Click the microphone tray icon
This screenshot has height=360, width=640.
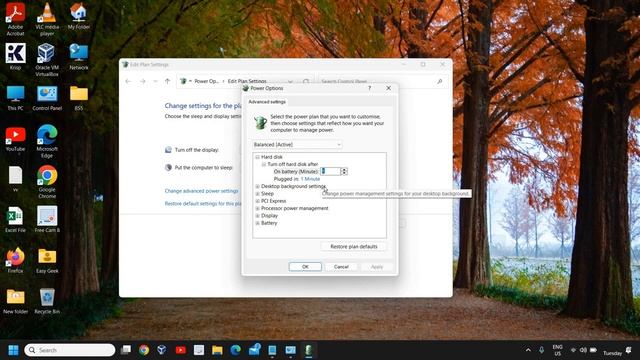pos(541,350)
